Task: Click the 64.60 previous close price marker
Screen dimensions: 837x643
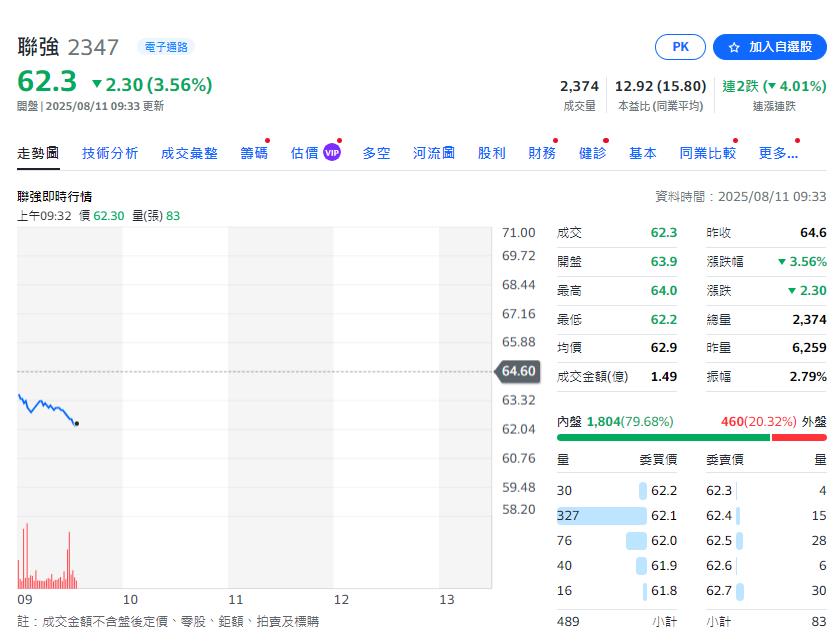Action: [518, 371]
